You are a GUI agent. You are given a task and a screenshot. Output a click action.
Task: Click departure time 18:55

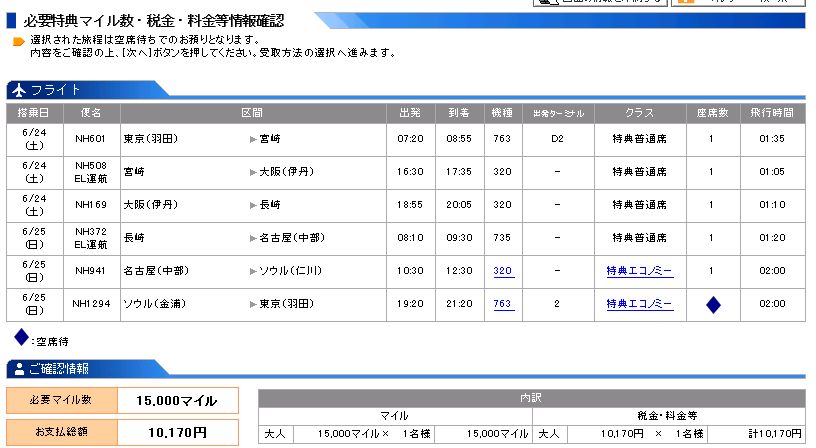click(x=410, y=204)
